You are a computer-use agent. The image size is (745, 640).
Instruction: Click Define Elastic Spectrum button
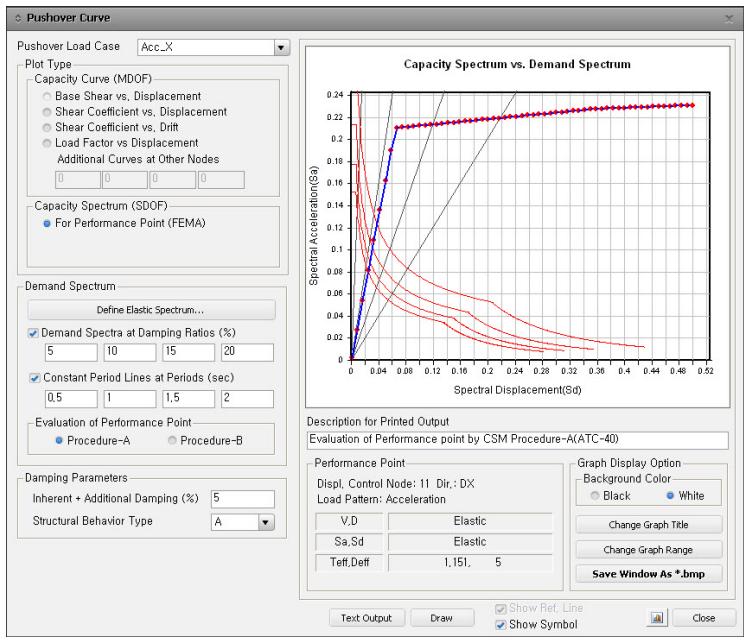point(151,310)
